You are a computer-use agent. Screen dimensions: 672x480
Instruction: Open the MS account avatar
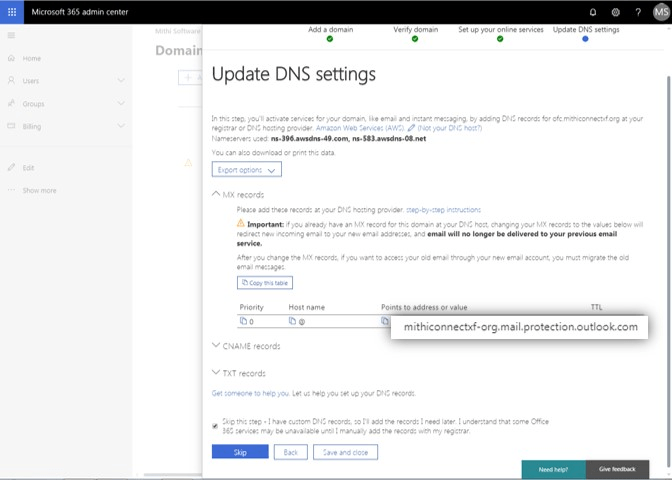tap(661, 12)
